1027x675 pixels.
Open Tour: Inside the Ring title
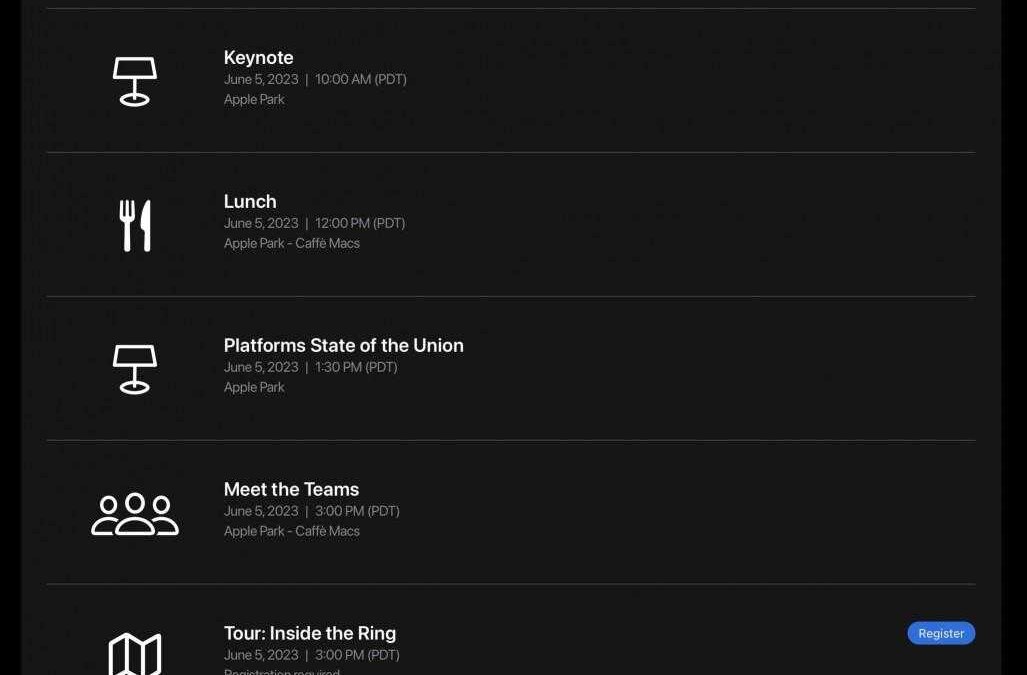coord(309,634)
